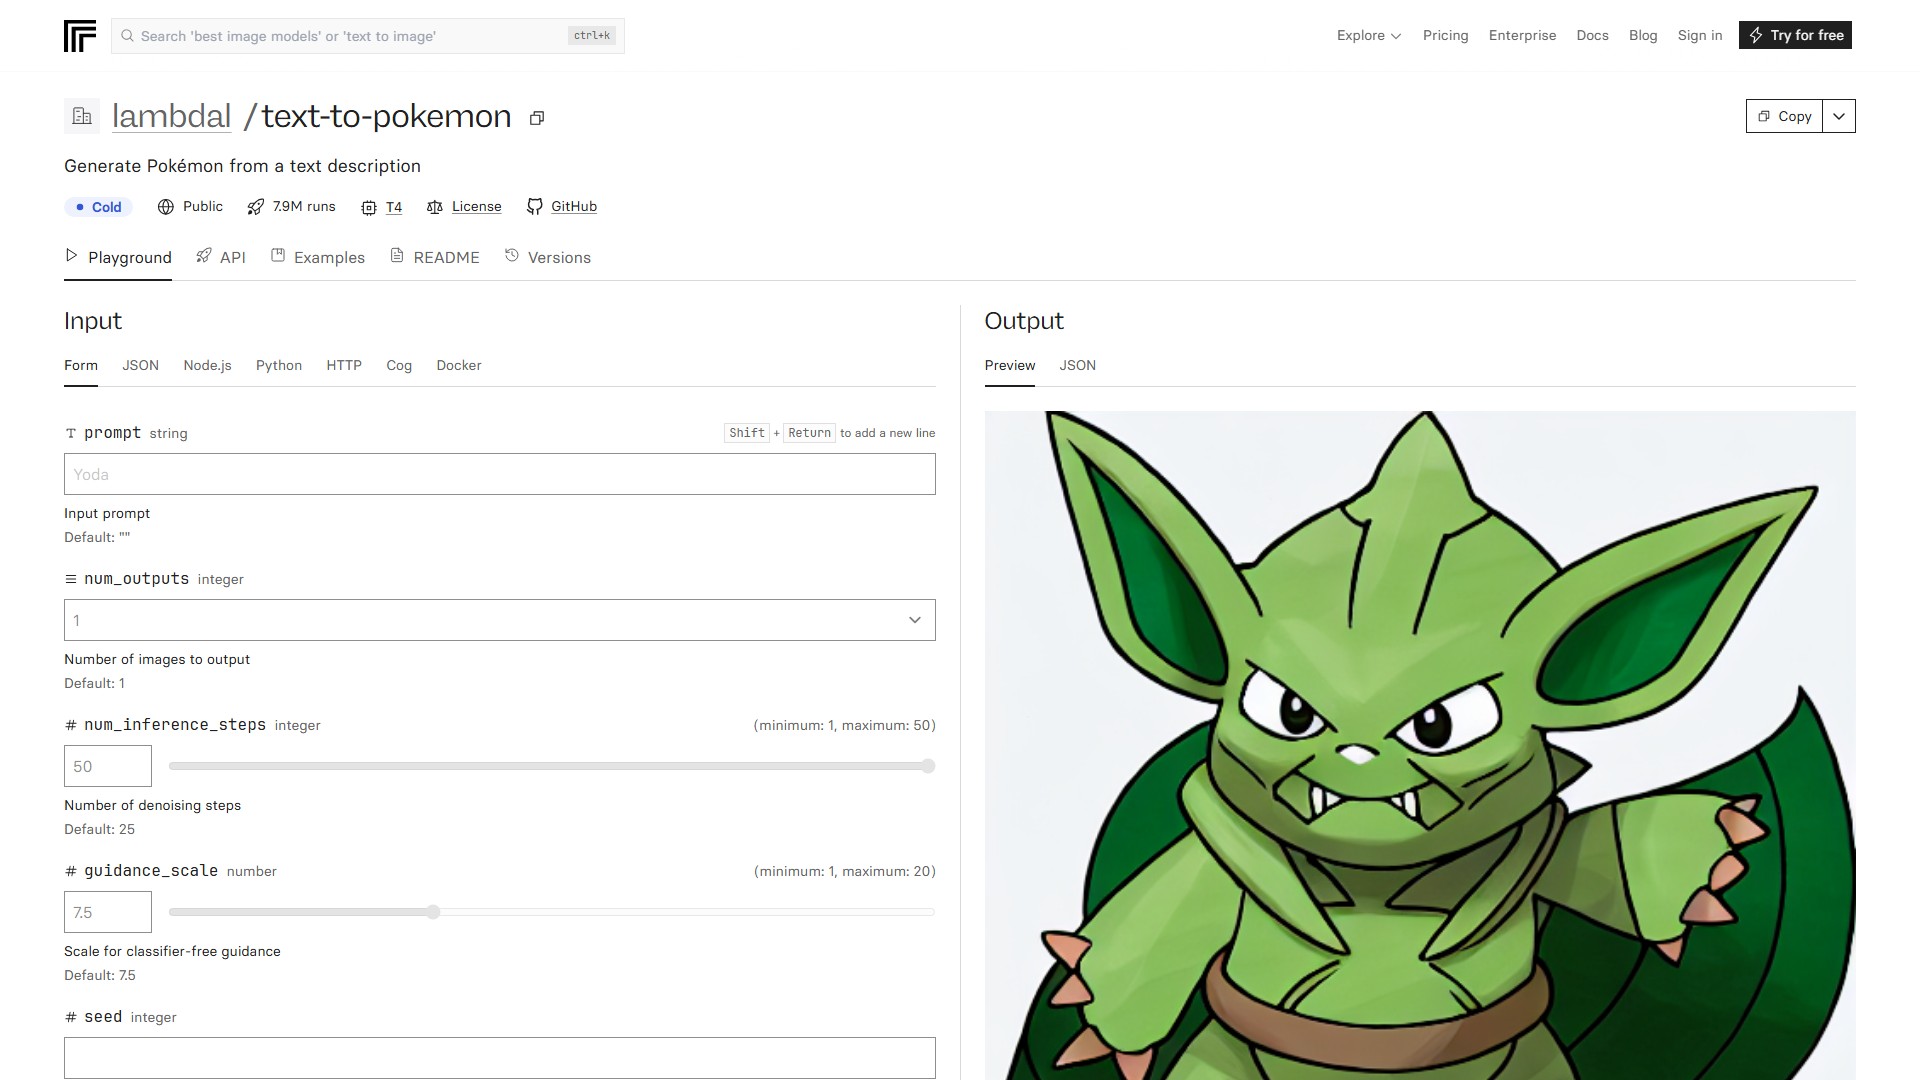Copy model name via clipboard icon beside title
The width and height of the screenshot is (1920, 1080).
point(537,118)
